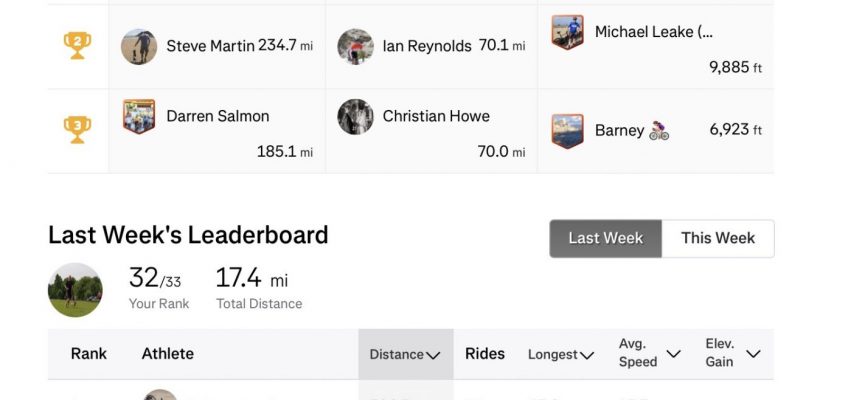
Task: Open Ian Reynolds' profile avatar
Action: (x=355, y=46)
